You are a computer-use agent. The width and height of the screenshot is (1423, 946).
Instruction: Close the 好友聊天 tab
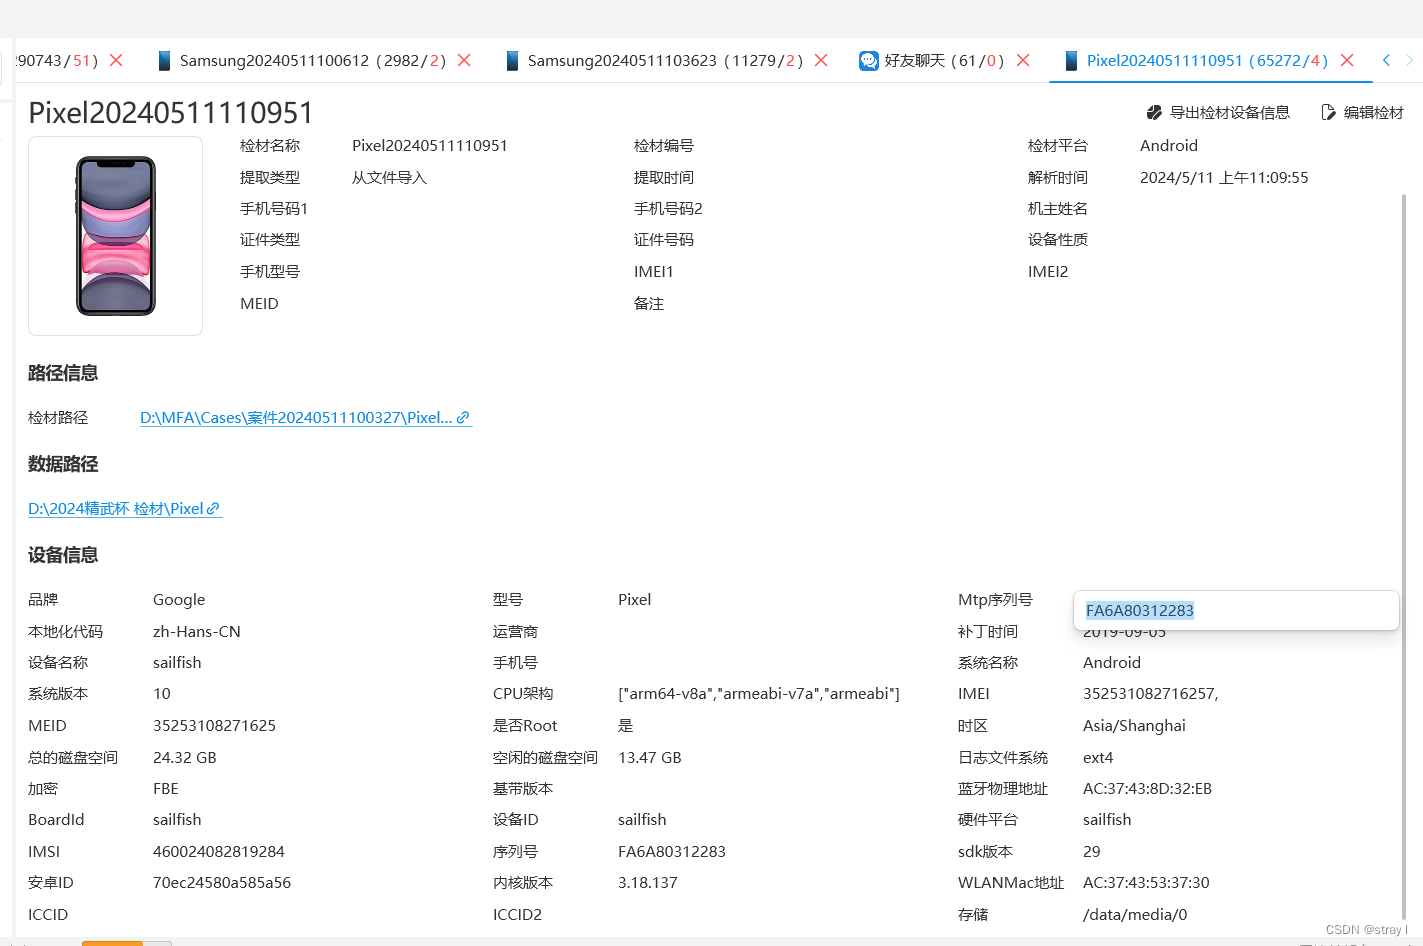point(1023,61)
